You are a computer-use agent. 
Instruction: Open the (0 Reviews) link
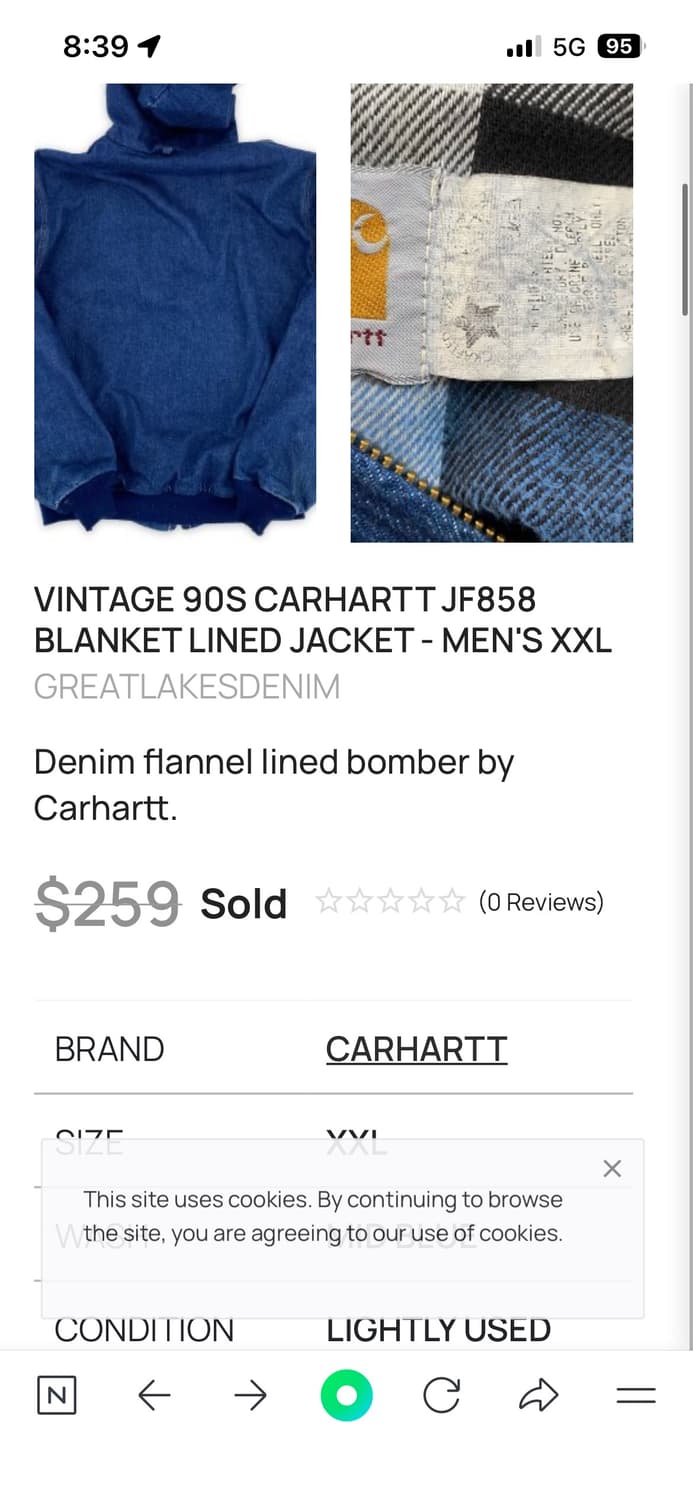coord(541,902)
